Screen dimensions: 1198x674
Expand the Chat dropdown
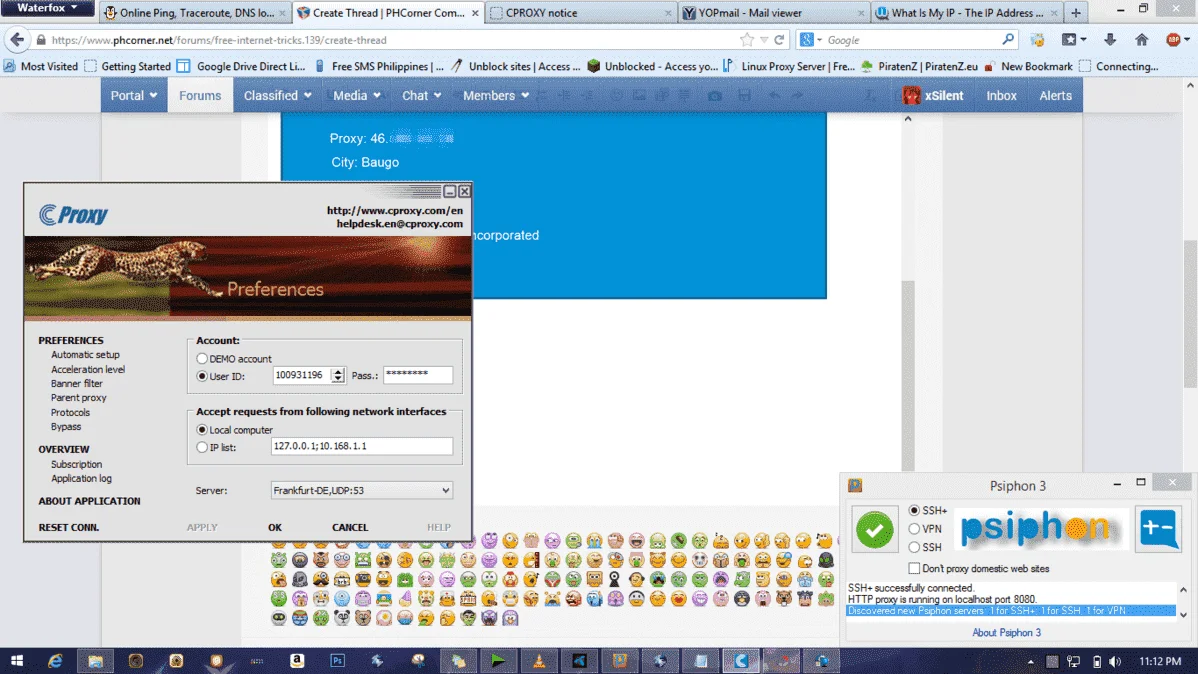pos(422,96)
